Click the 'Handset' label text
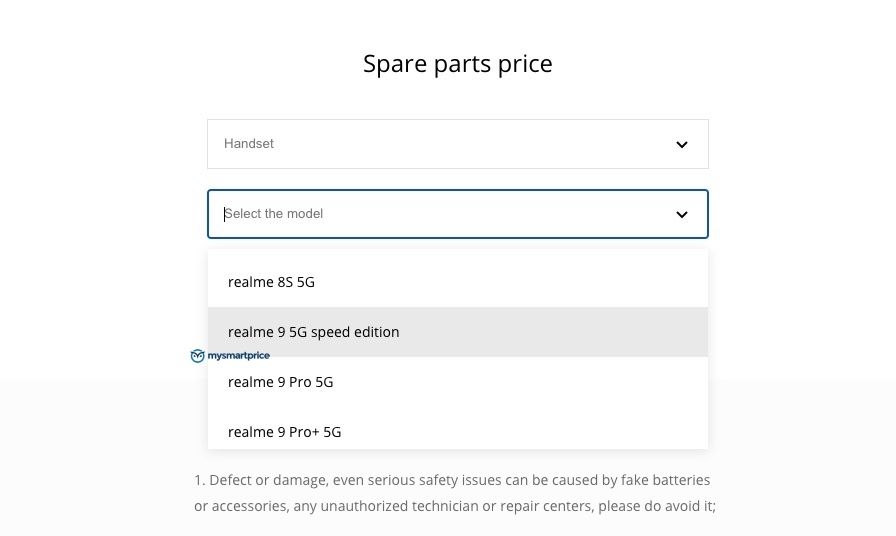Viewport: 896px width, 536px height. click(x=249, y=143)
